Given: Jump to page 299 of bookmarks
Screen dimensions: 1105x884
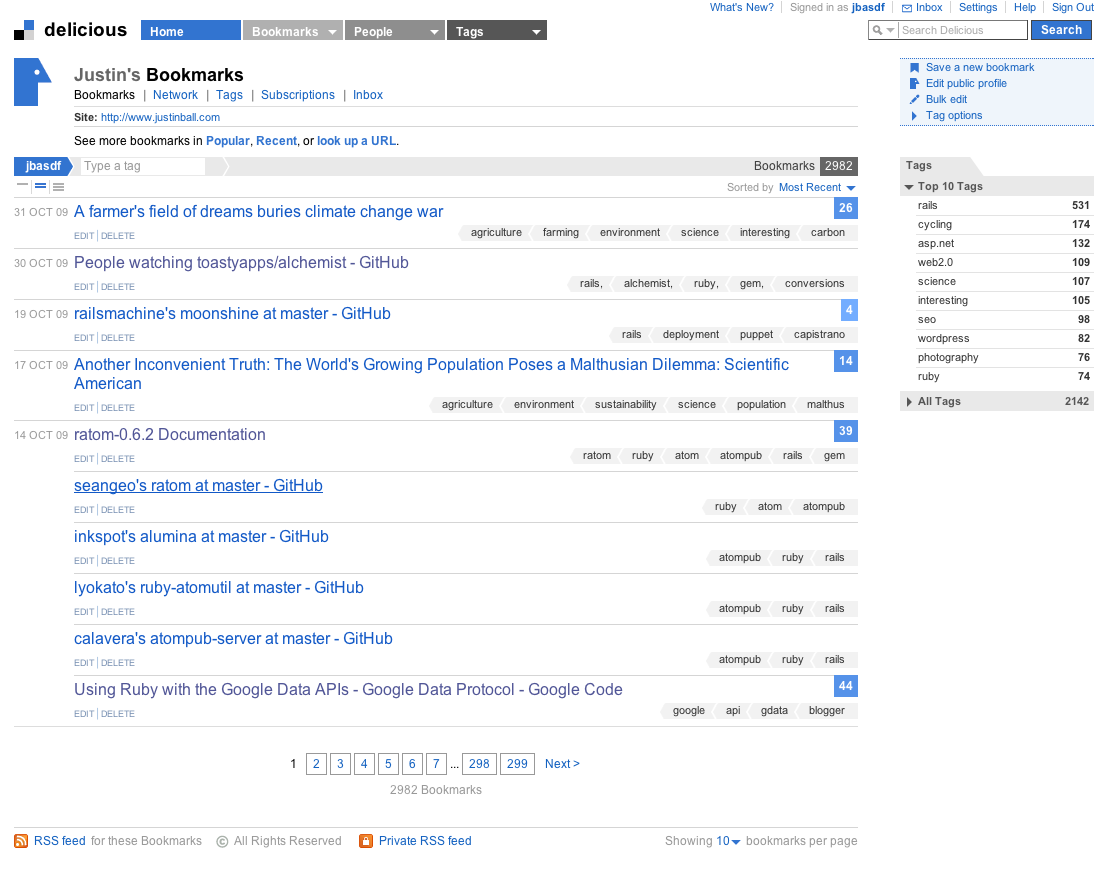Looking at the screenshot, I should [x=517, y=764].
